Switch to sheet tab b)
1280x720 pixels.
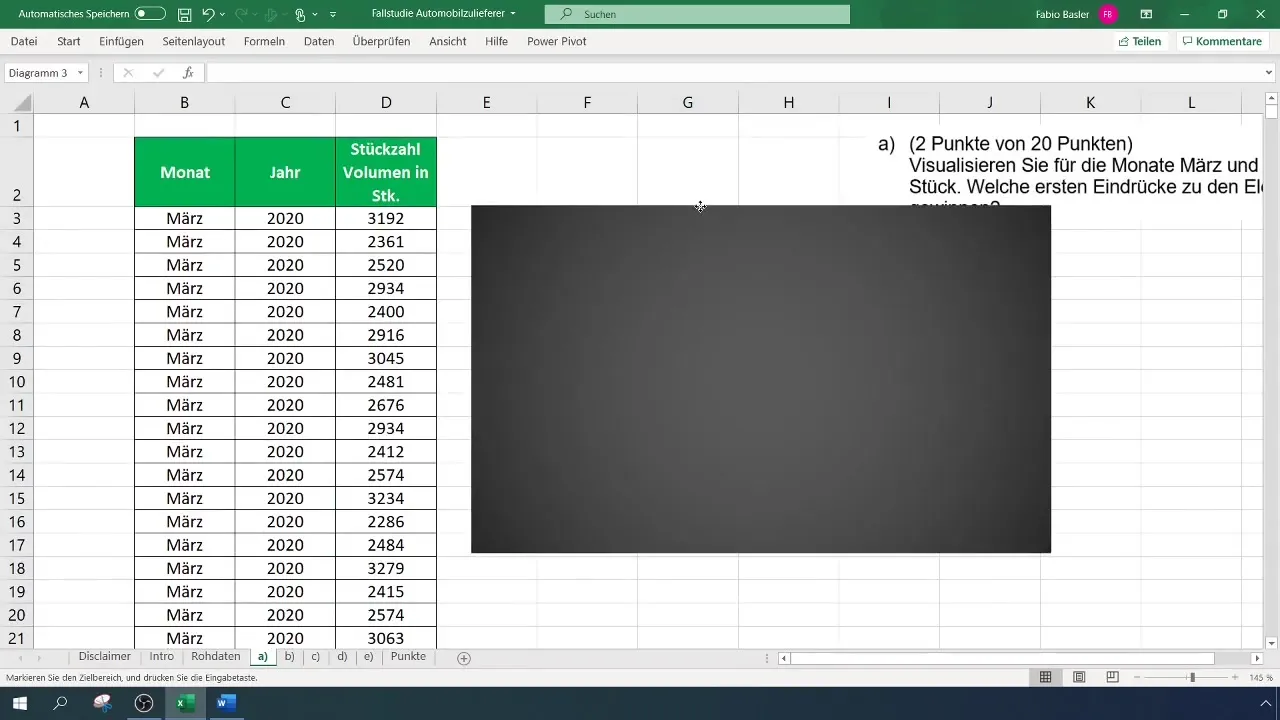(290, 657)
